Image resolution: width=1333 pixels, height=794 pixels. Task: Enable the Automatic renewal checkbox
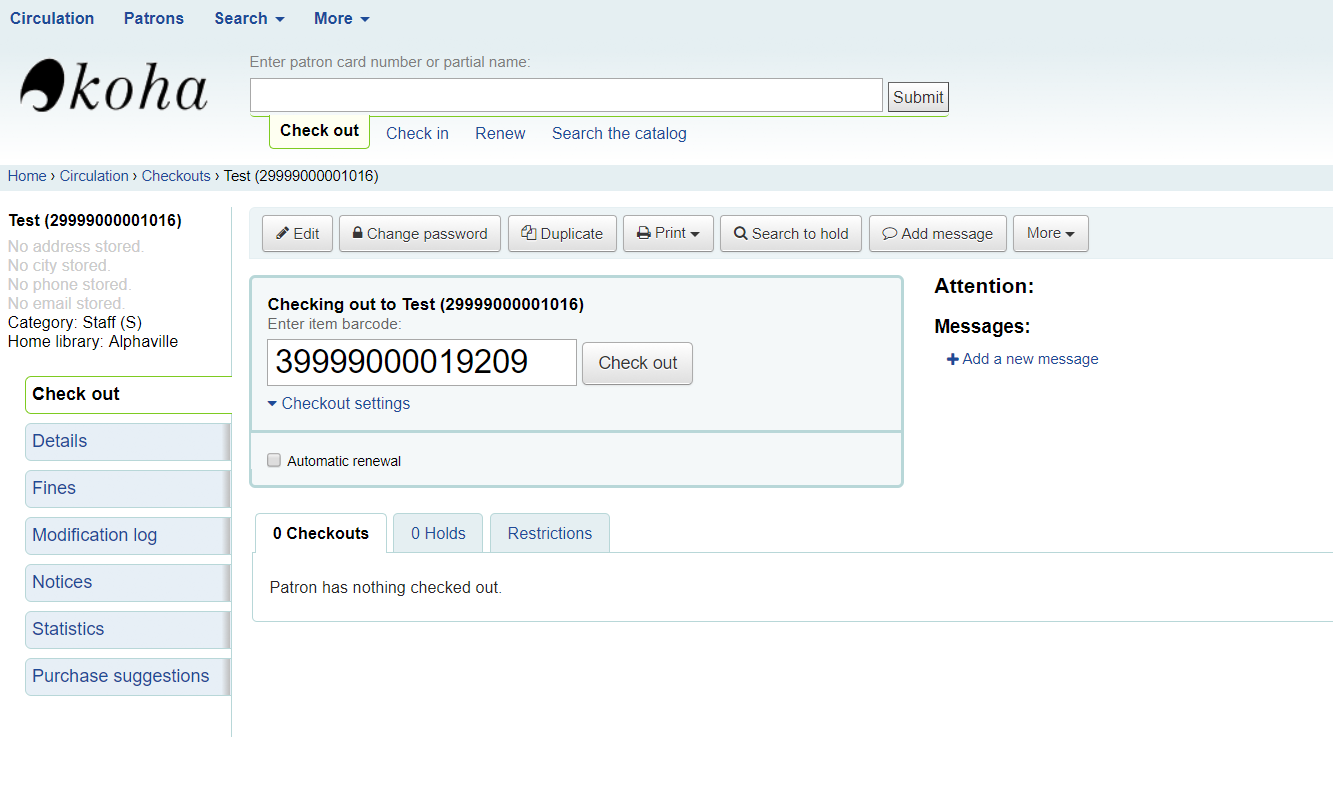[274, 461]
